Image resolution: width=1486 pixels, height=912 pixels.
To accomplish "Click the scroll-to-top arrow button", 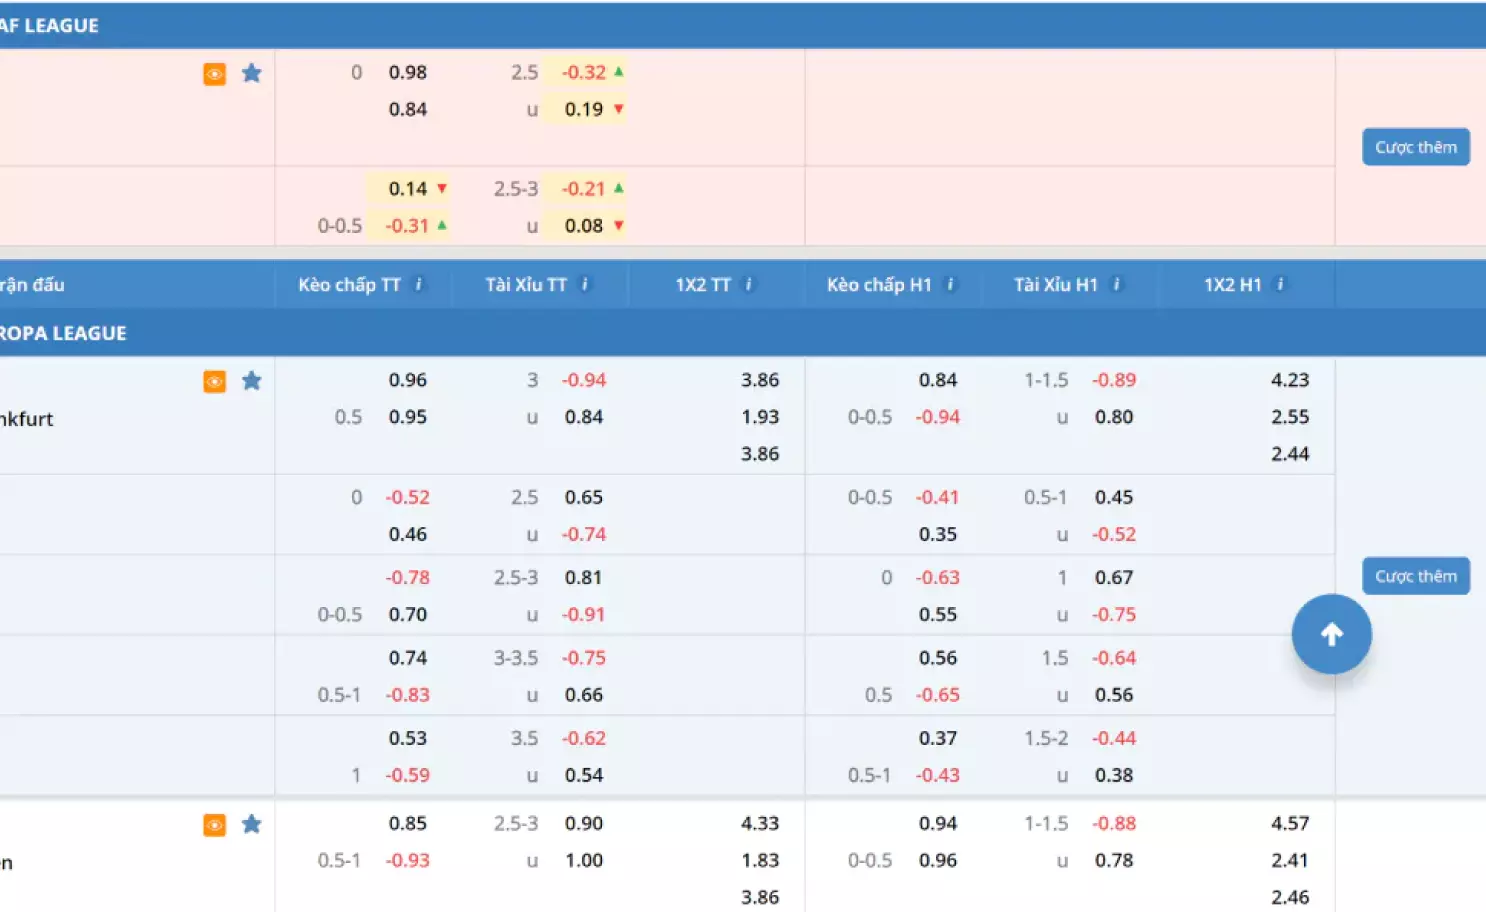I will [1332, 633].
